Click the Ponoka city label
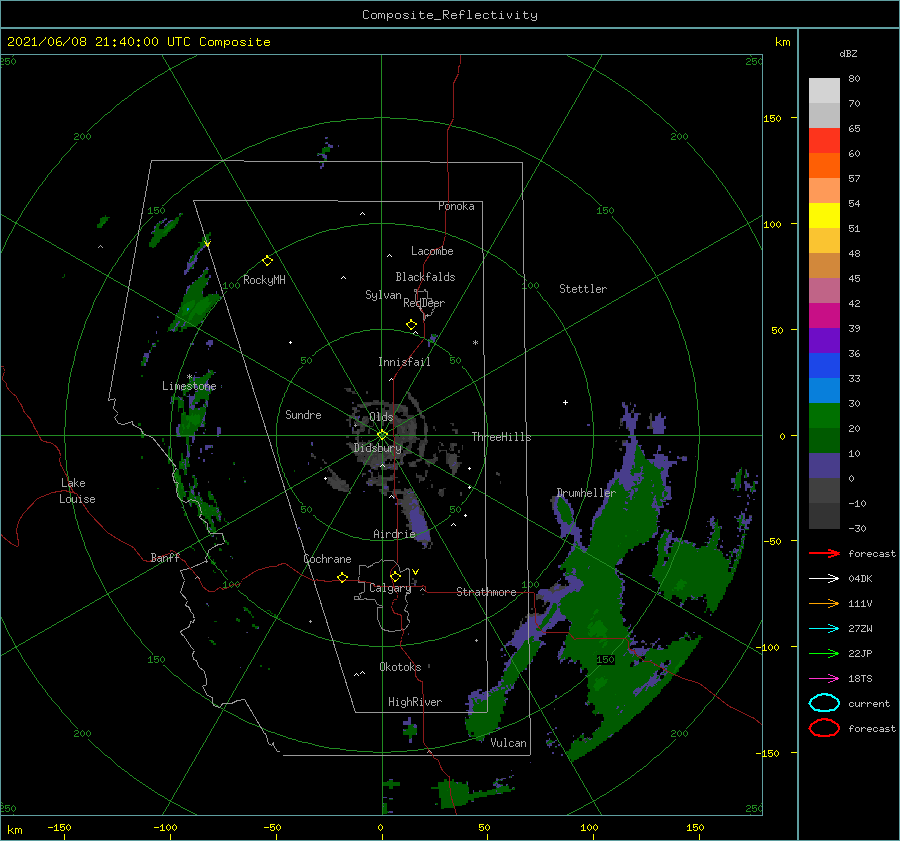This screenshot has width=900, height=841. click(456, 206)
